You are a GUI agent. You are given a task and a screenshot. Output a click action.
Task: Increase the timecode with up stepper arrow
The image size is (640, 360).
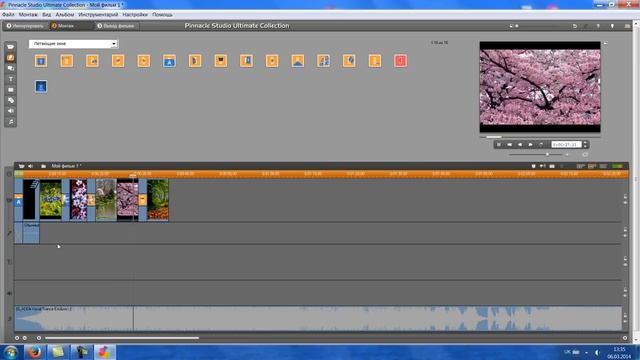coord(585,143)
